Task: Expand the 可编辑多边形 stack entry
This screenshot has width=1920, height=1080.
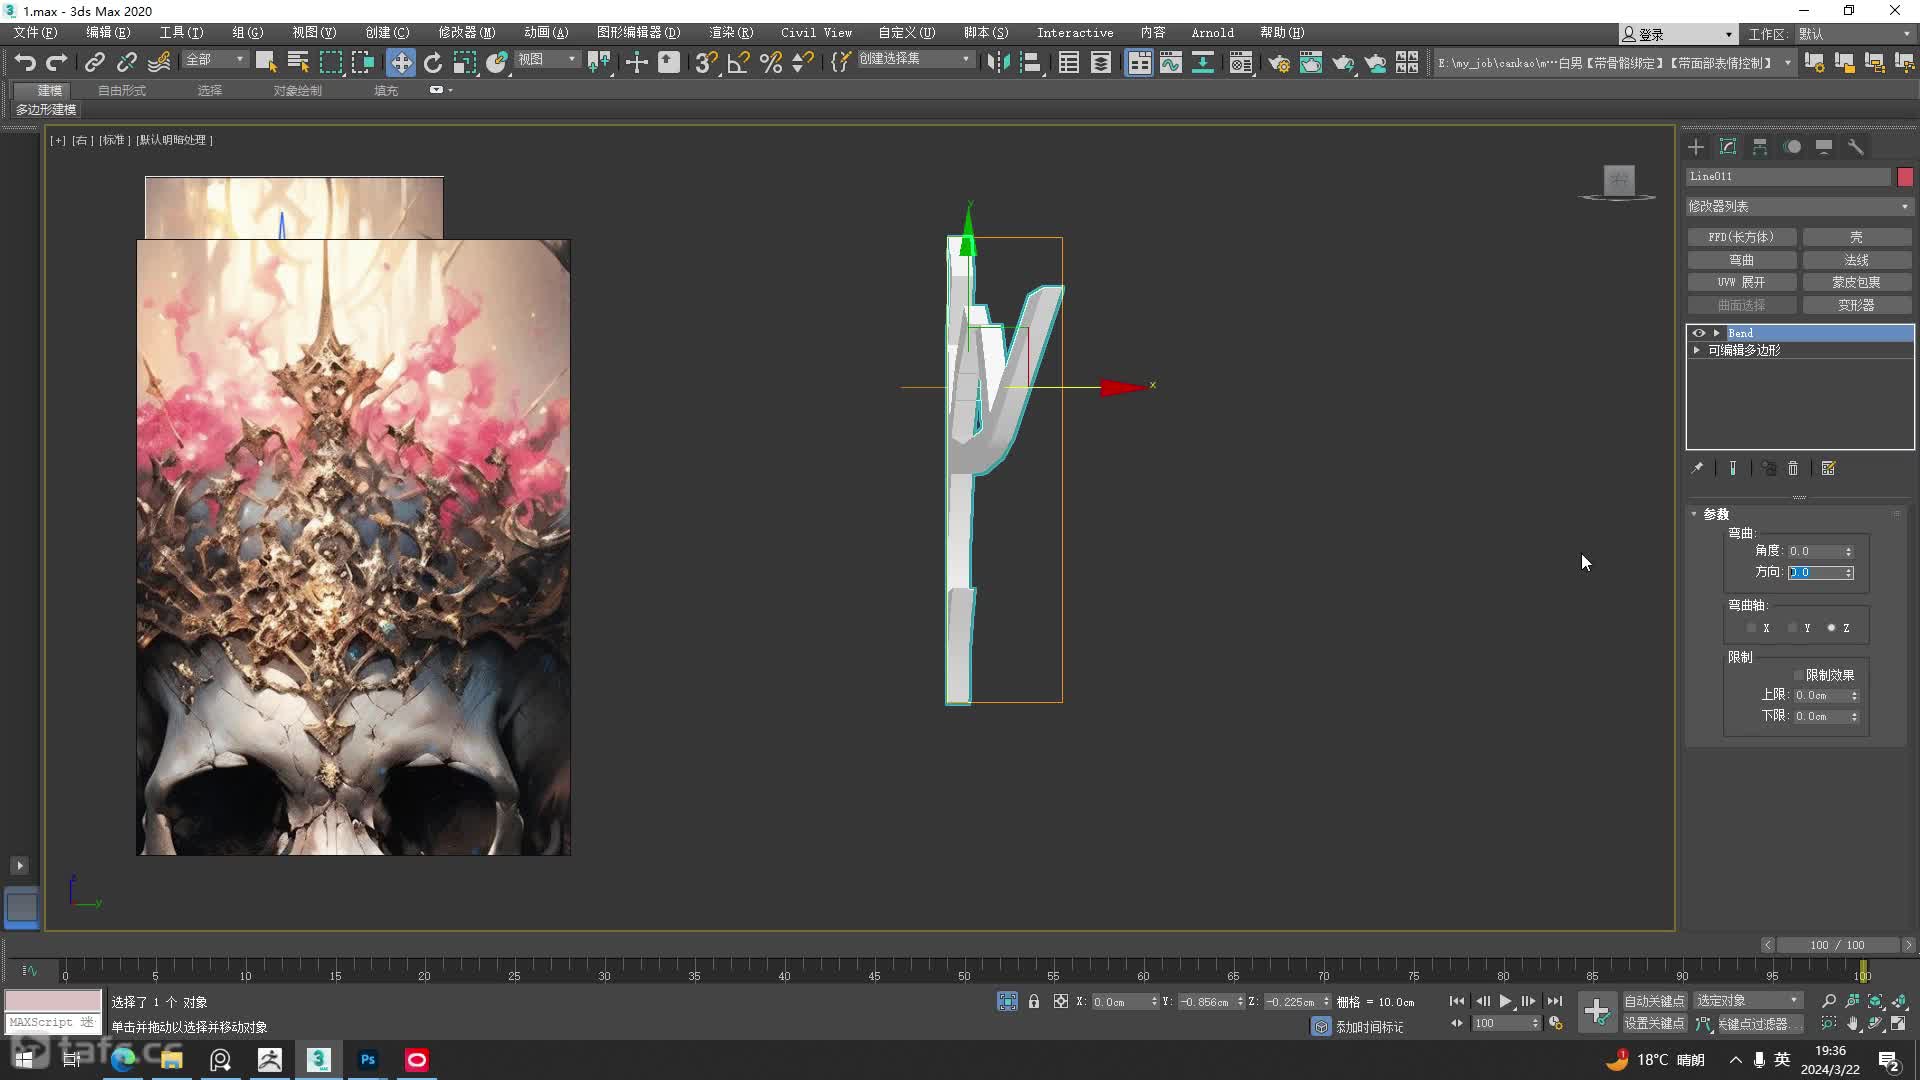Action: [x=1697, y=350]
